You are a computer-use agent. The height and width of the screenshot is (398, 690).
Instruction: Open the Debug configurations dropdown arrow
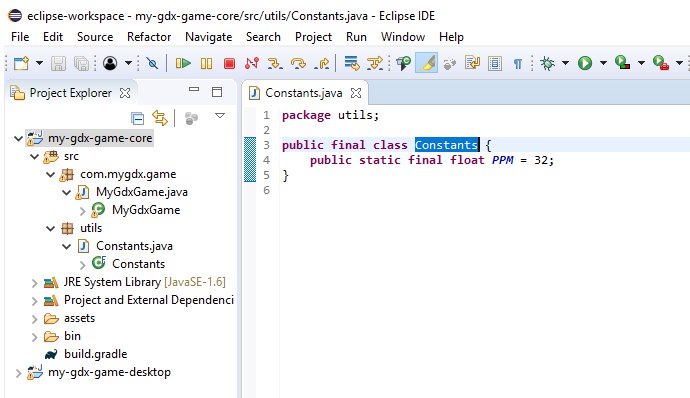[565, 63]
